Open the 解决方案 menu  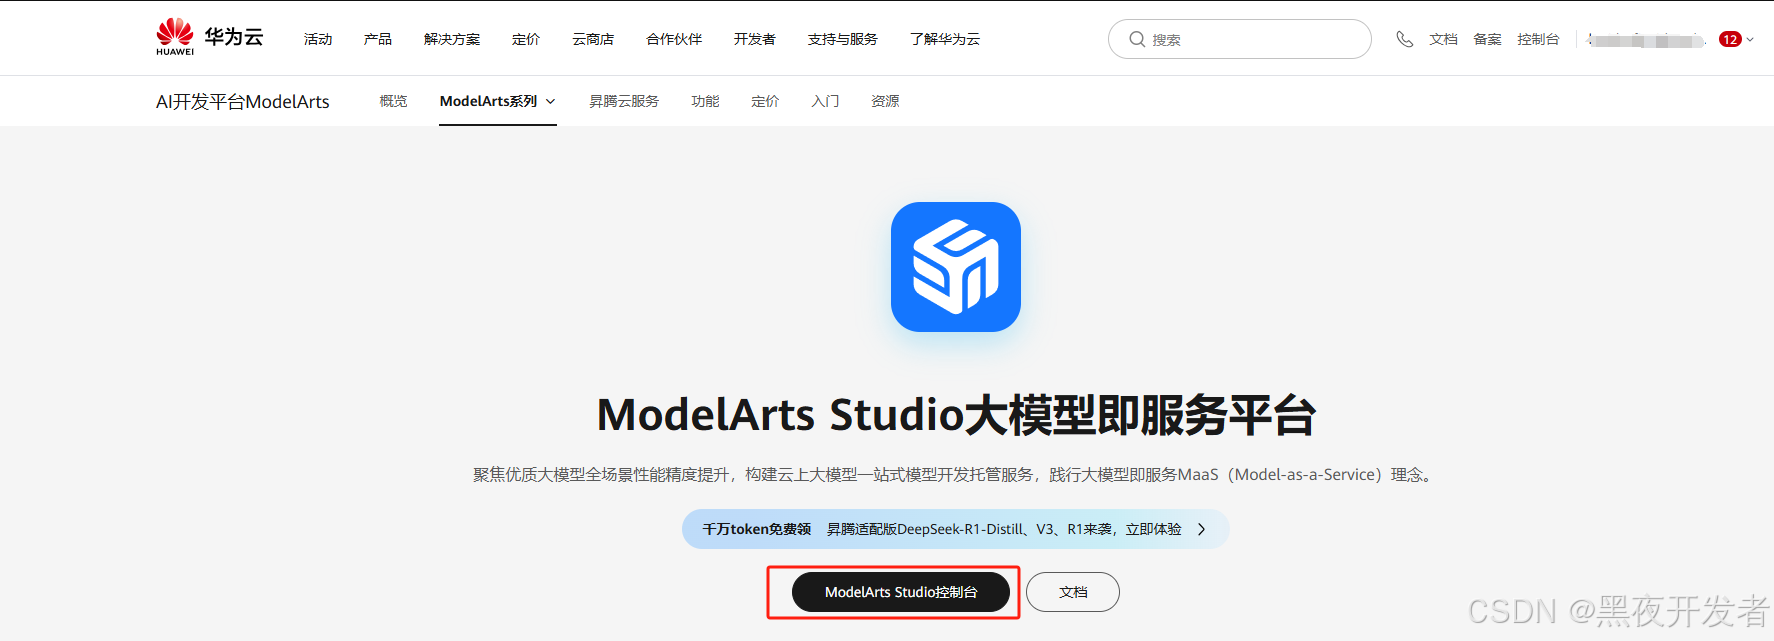pos(452,39)
